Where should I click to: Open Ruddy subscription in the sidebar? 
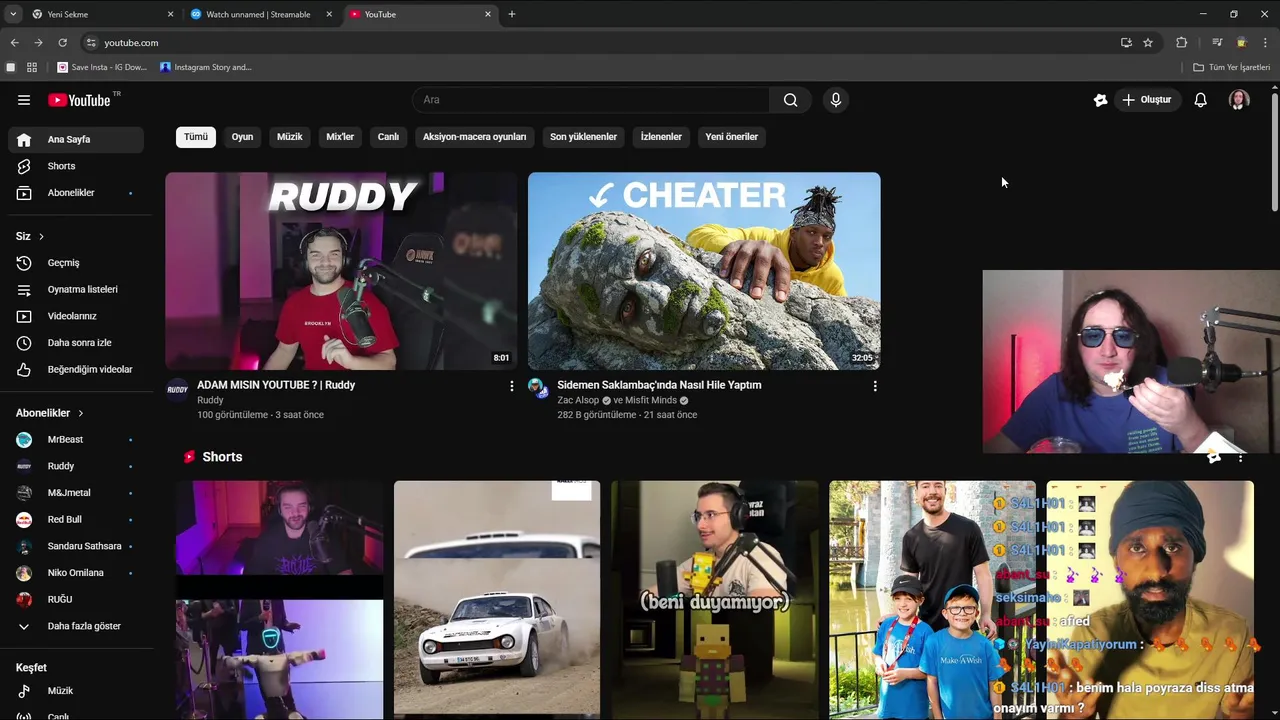(x=76, y=466)
